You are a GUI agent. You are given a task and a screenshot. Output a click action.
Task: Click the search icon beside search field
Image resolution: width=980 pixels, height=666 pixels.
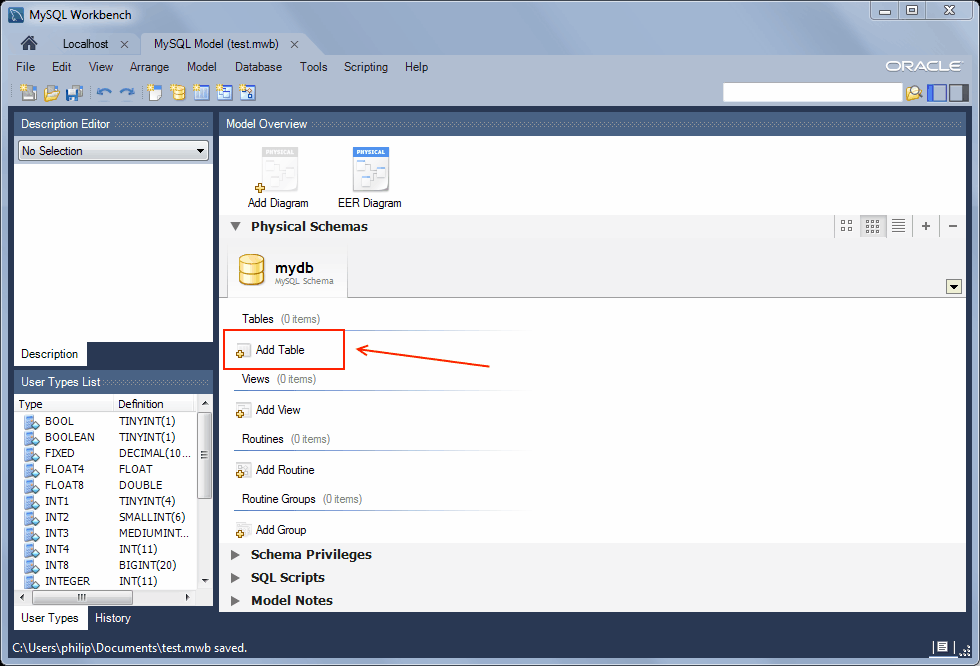point(914,93)
